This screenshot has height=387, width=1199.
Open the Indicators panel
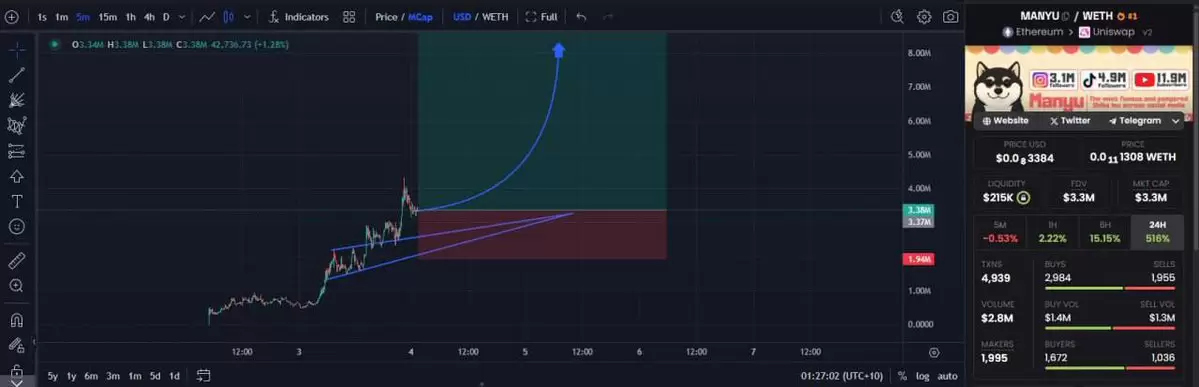click(x=298, y=17)
